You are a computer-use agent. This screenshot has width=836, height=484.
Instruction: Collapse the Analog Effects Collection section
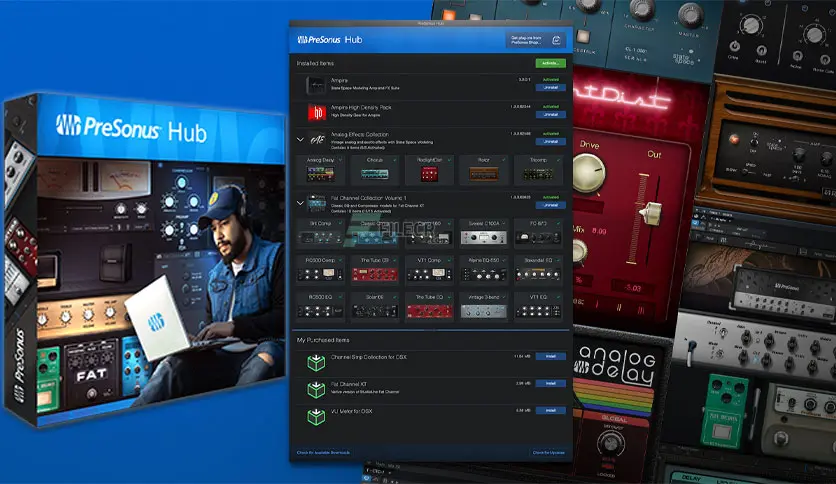tap(301, 140)
